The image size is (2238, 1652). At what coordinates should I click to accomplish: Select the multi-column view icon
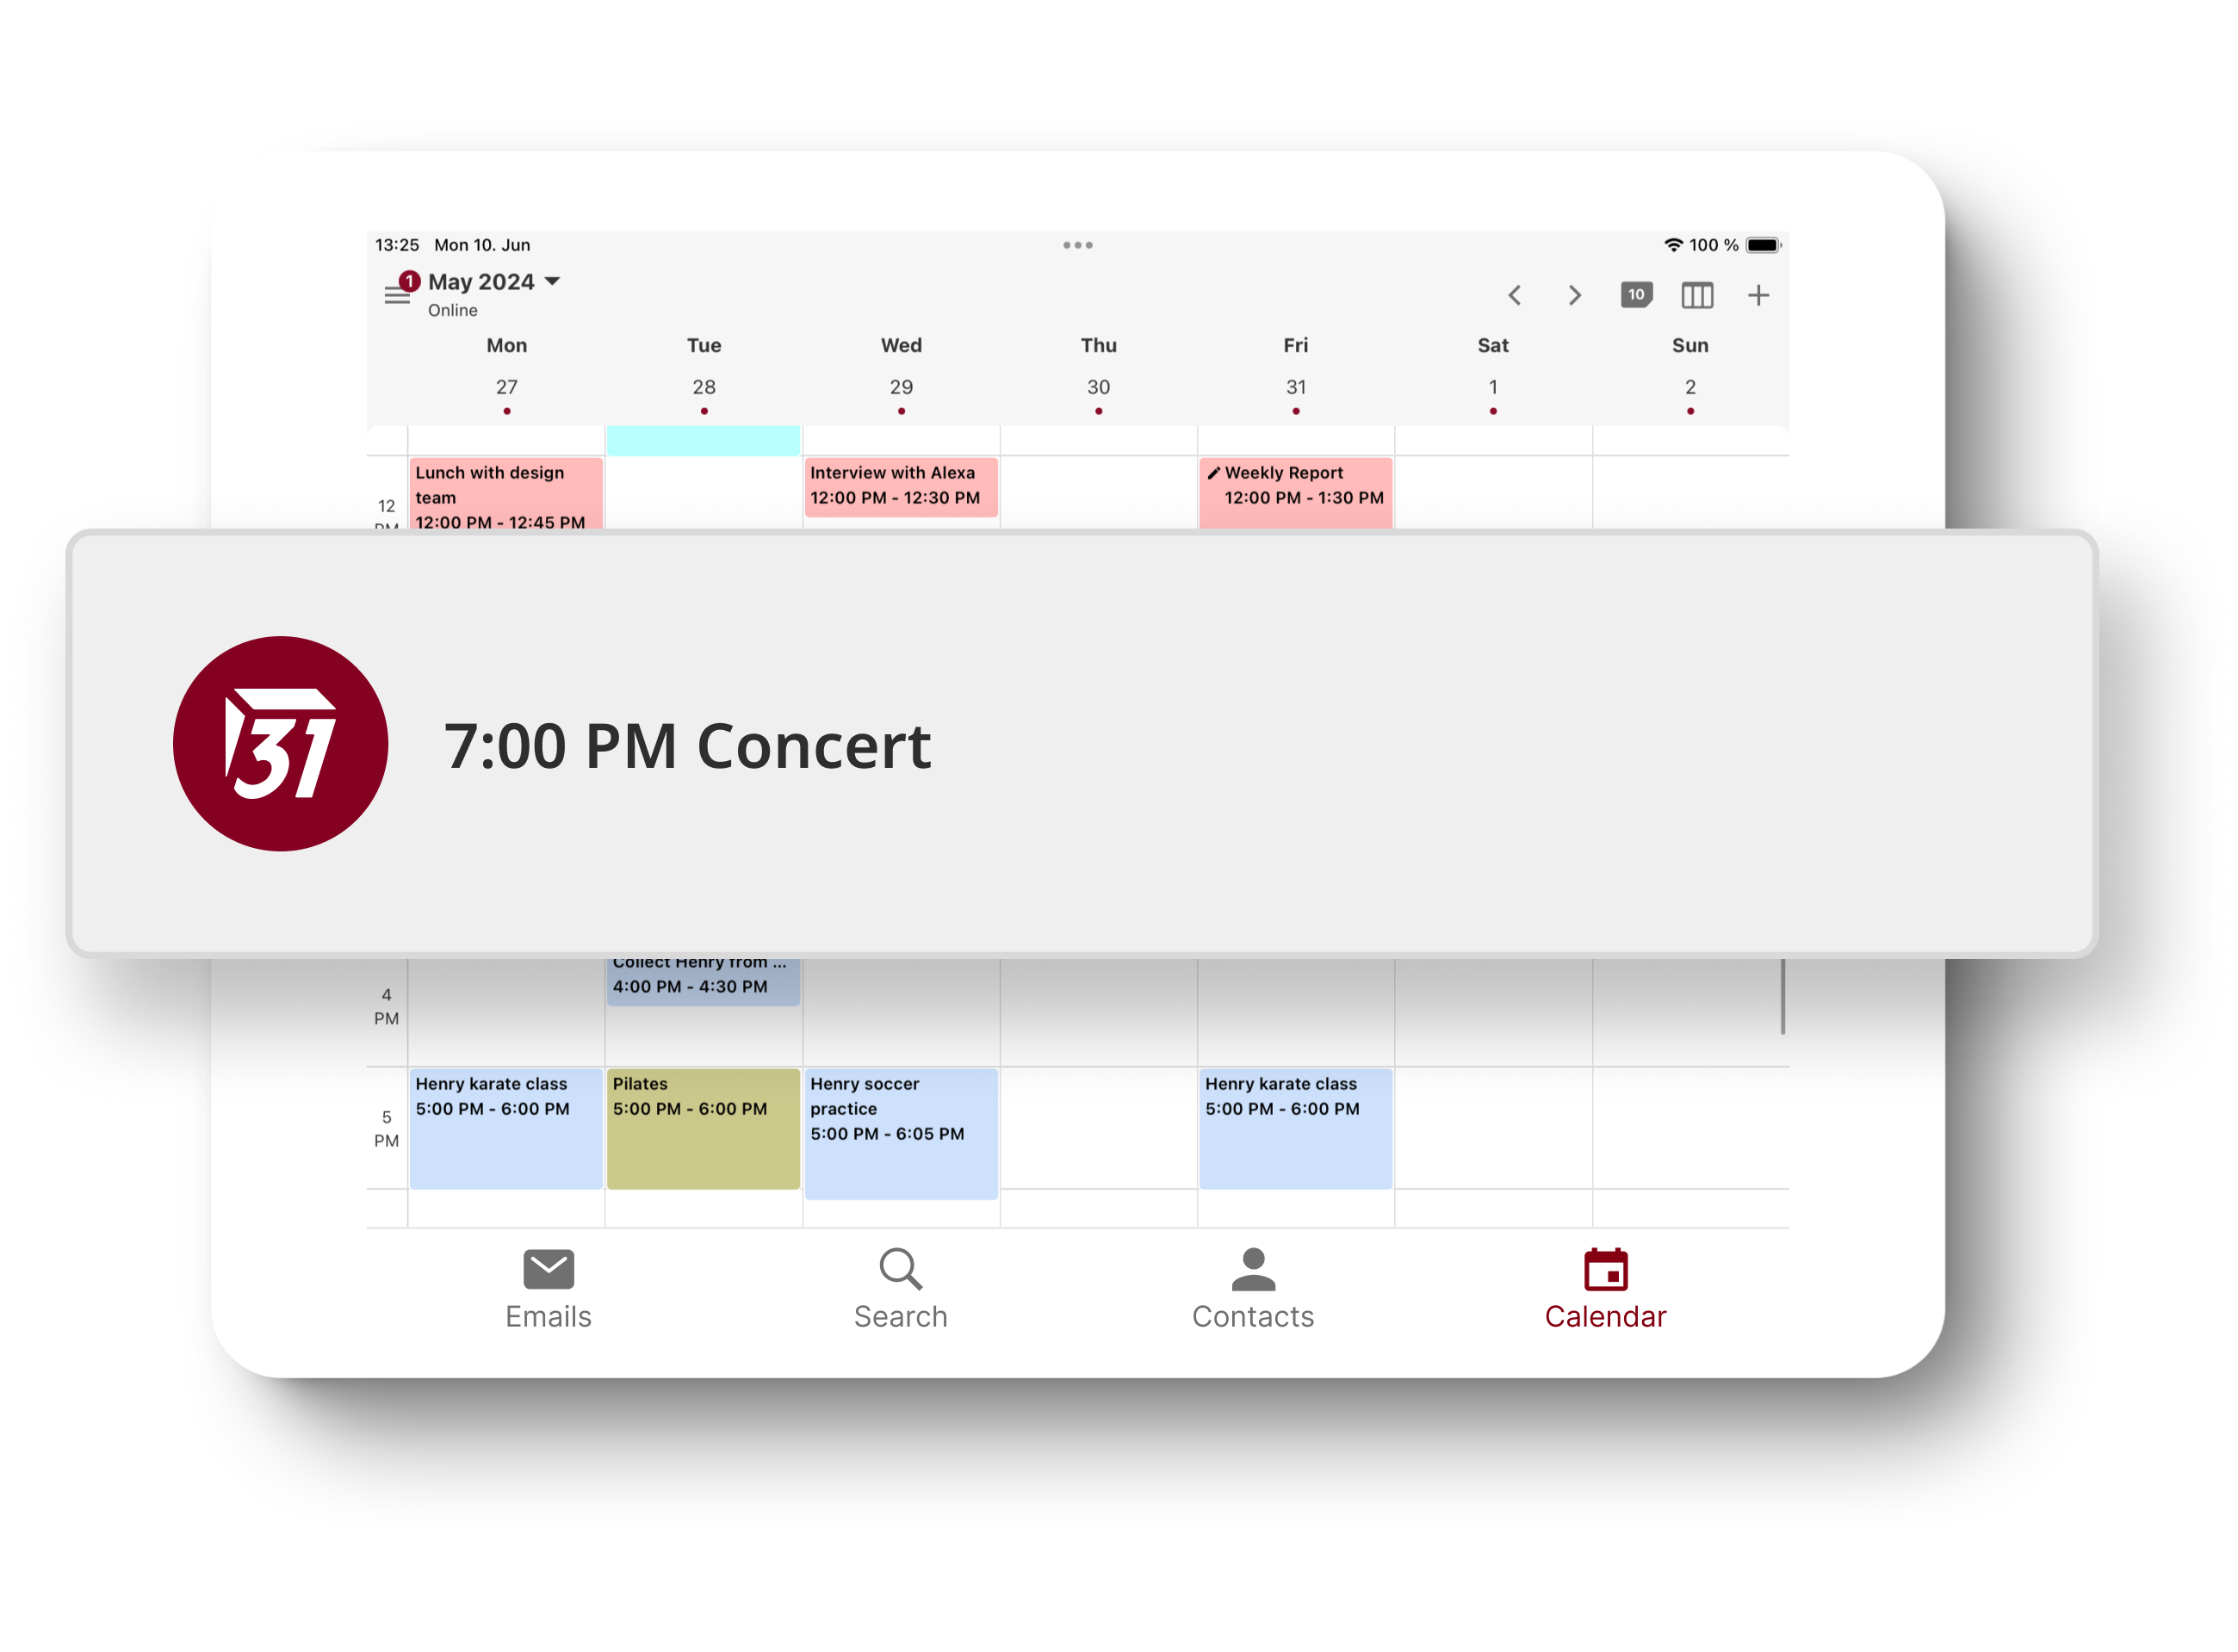coord(1696,295)
